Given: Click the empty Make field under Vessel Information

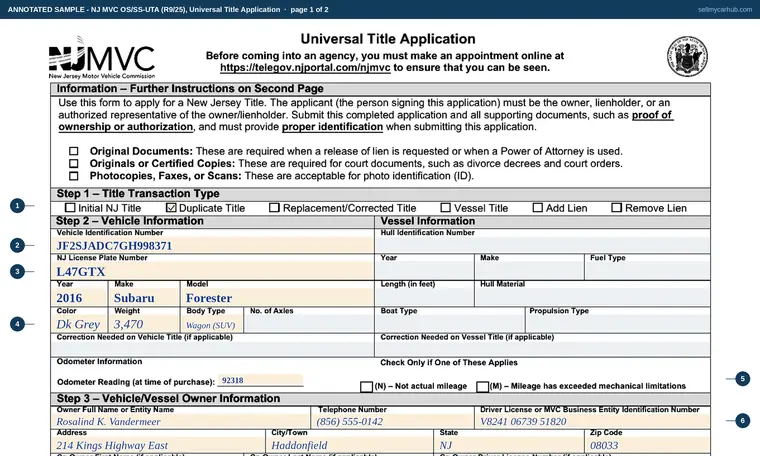Looking at the screenshot, I should click(x=530, y=271).
